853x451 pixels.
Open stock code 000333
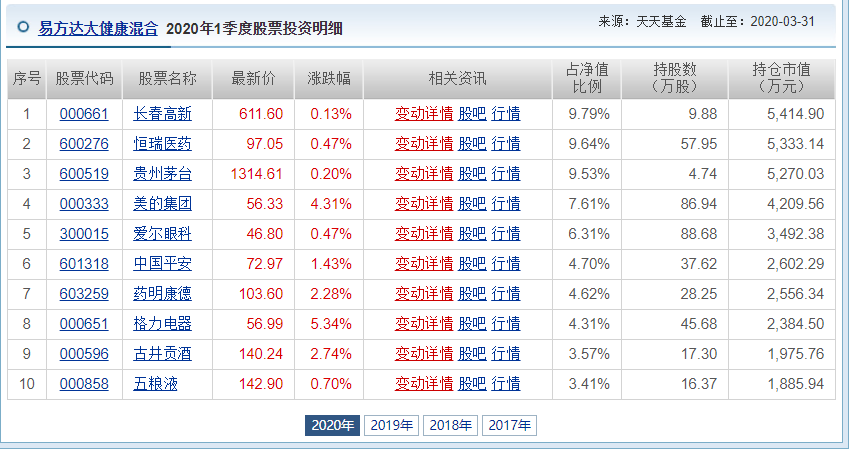point(84,204)
